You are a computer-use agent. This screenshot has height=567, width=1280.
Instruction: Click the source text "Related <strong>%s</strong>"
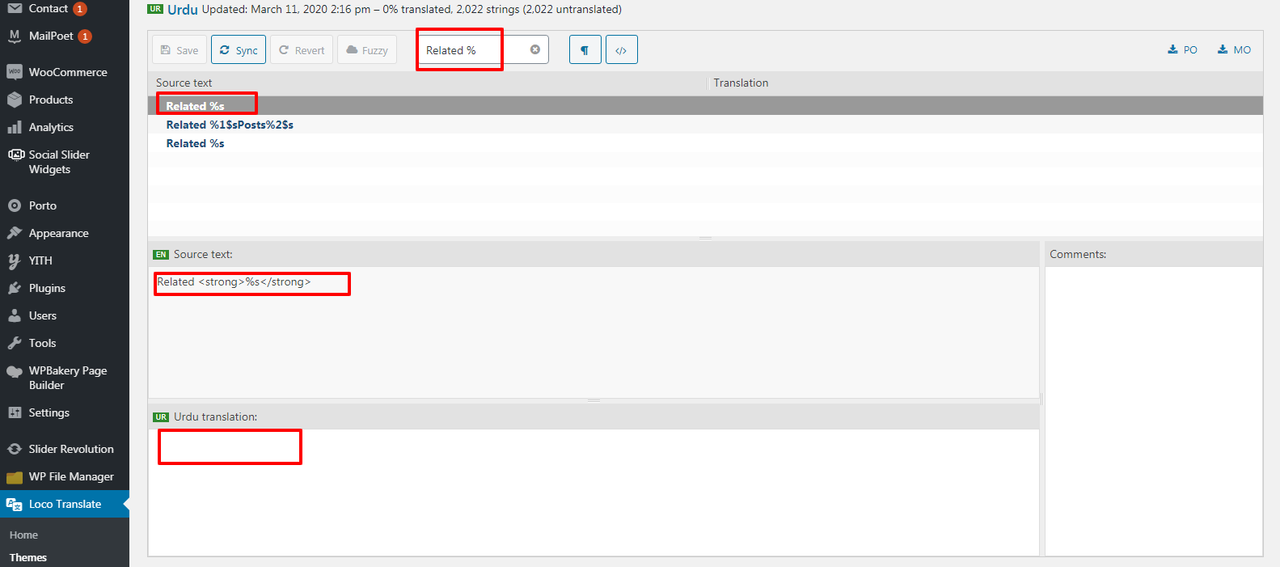click(234, 282)
